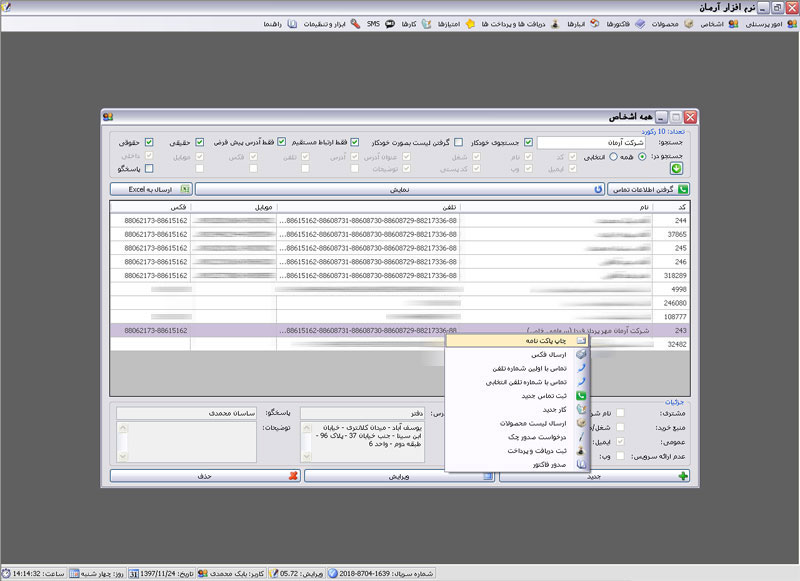Click the پاسخگو name field

[187, 413]
